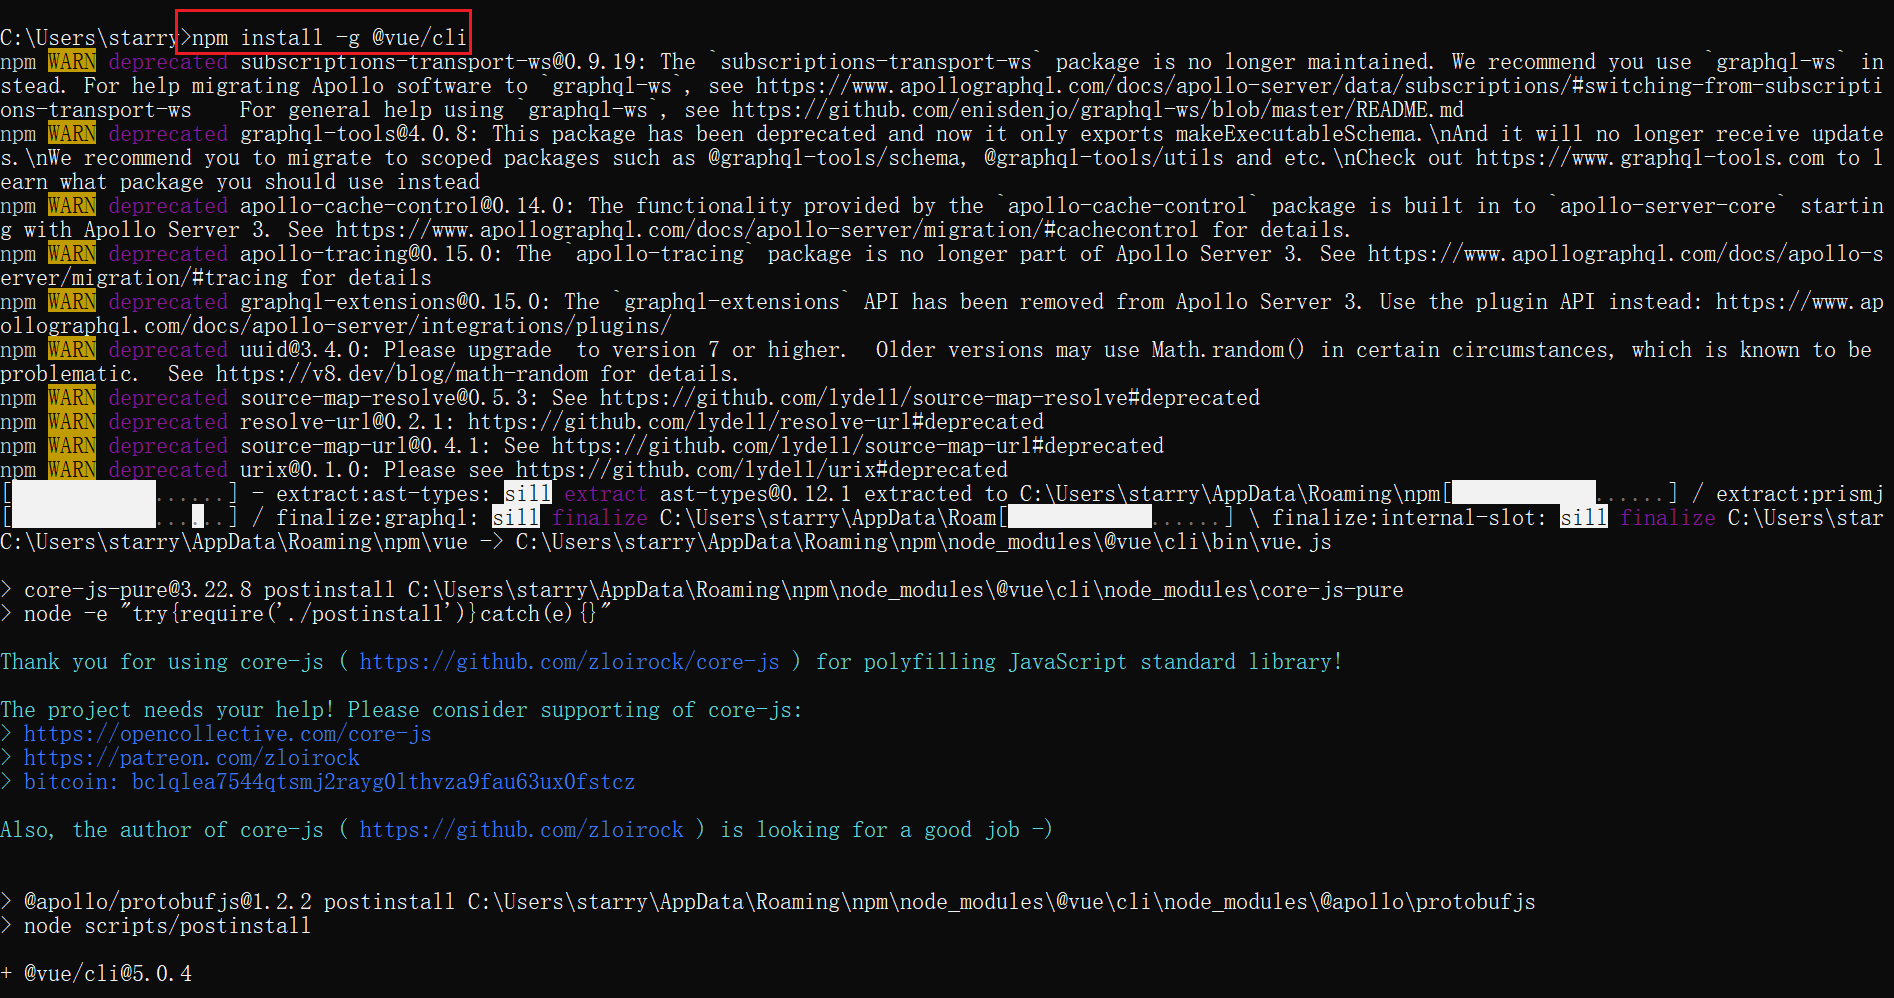Image resolution: width=1894 pixels, height=998 pixels.
Task: Click the 'deprecated' label on the urix line
Action: coord(168,470)
